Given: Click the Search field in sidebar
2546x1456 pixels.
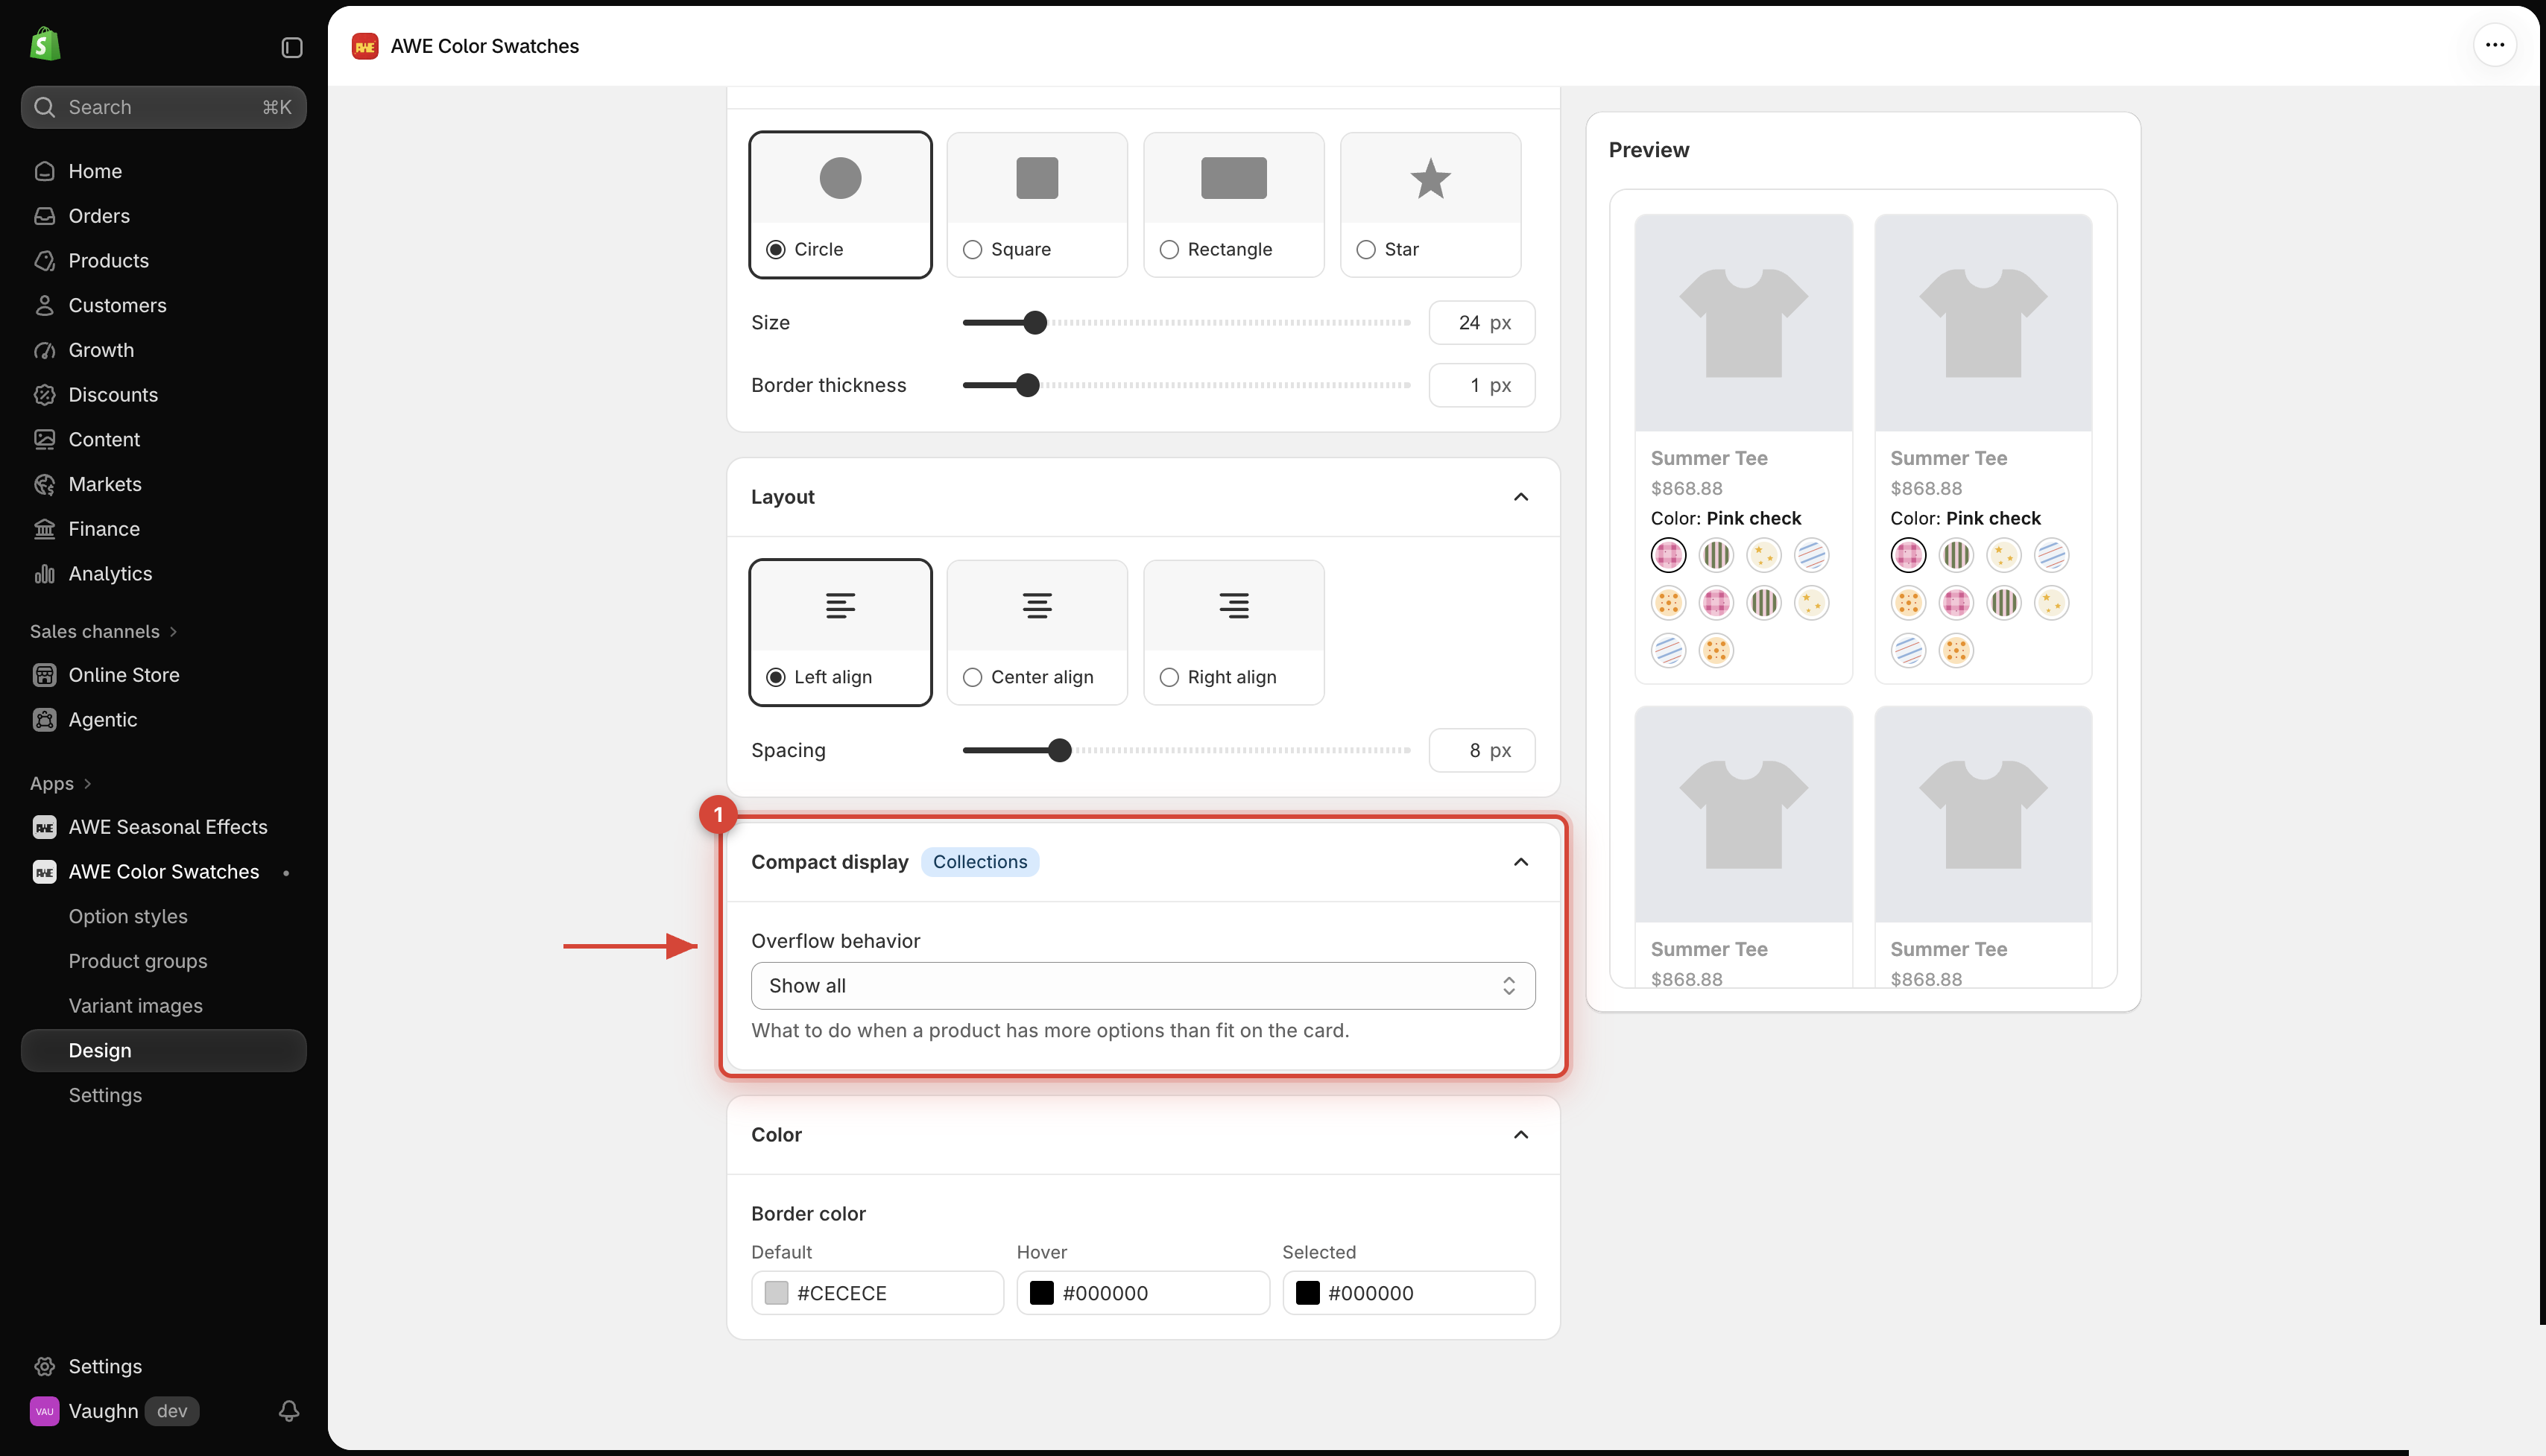Looking at the screenshot, I should 163,107.
